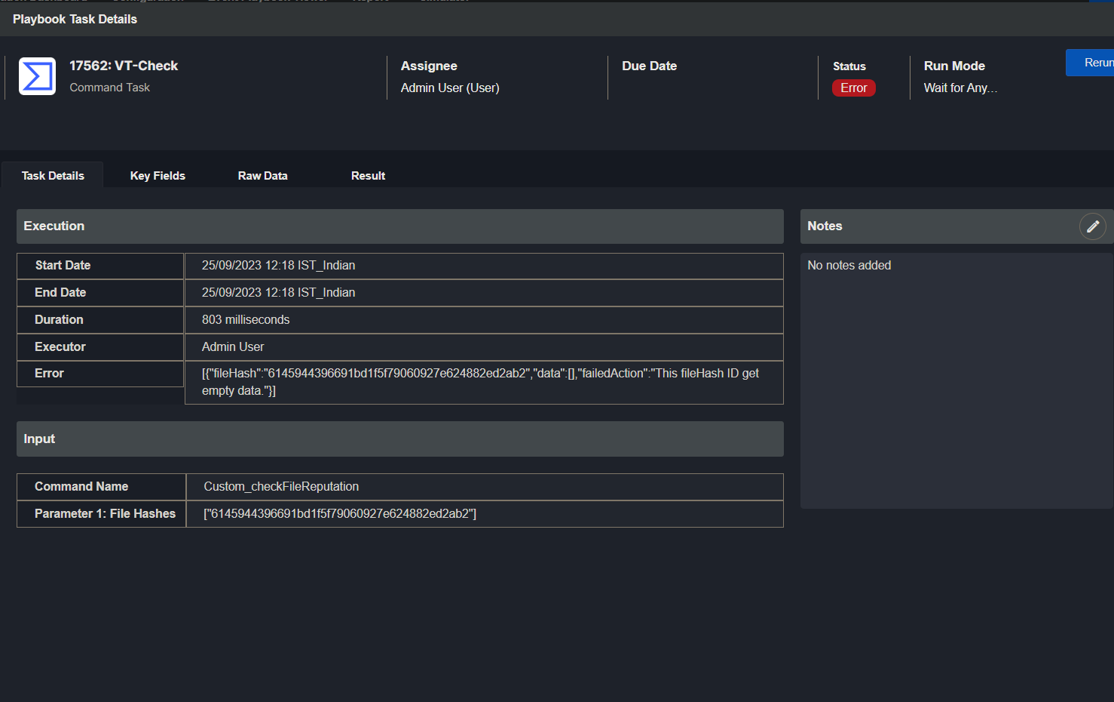Select the task title 17562: VT-Check
Viewport: 1114px width, 702px height.
(124, 65)
